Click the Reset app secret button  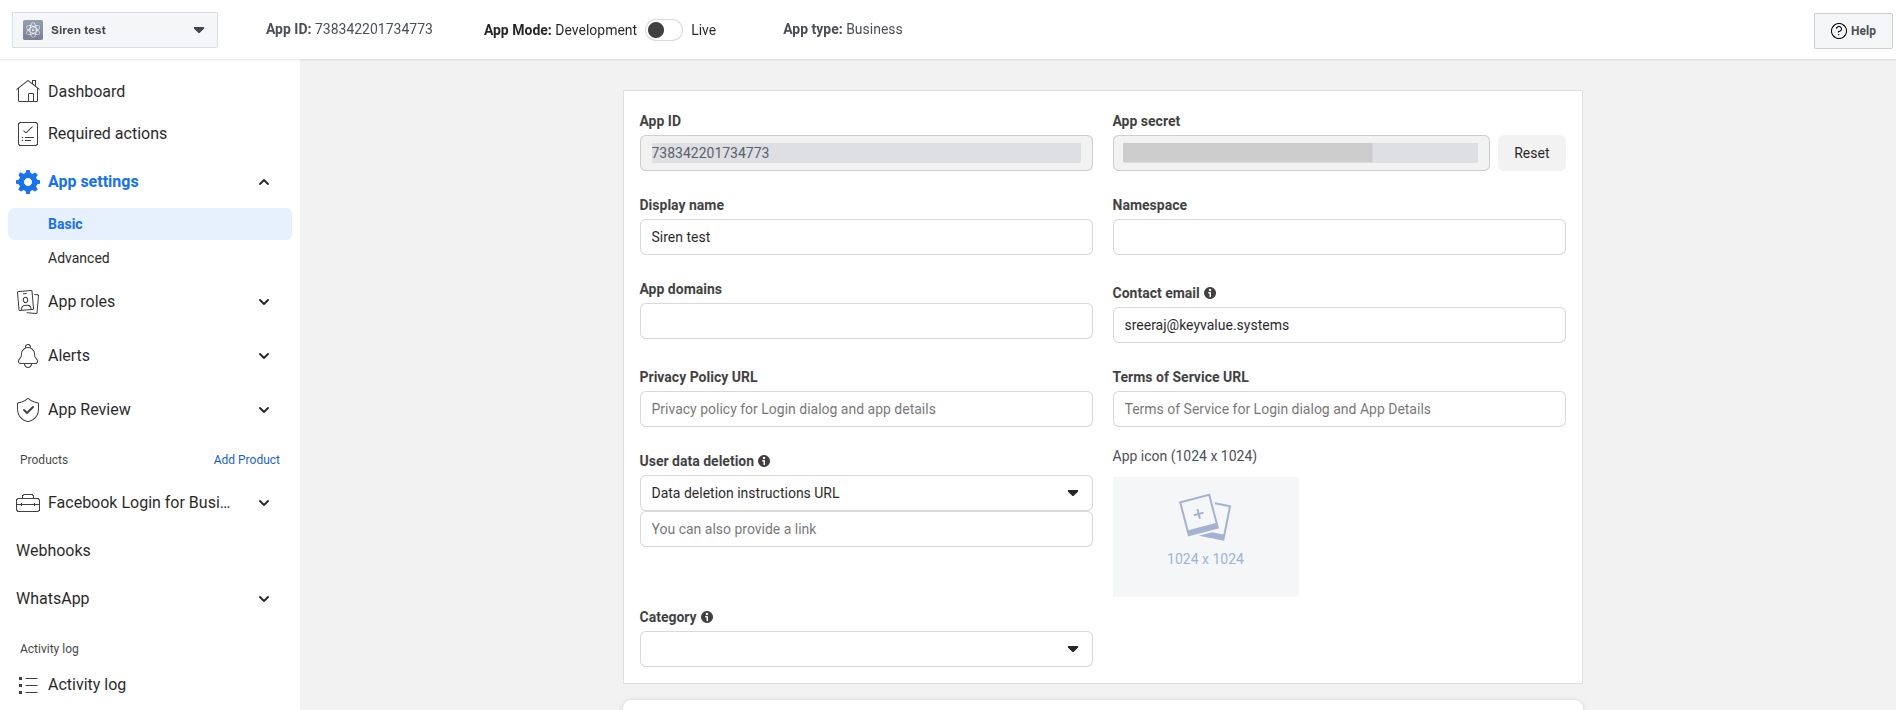(x=1531, y=153)
